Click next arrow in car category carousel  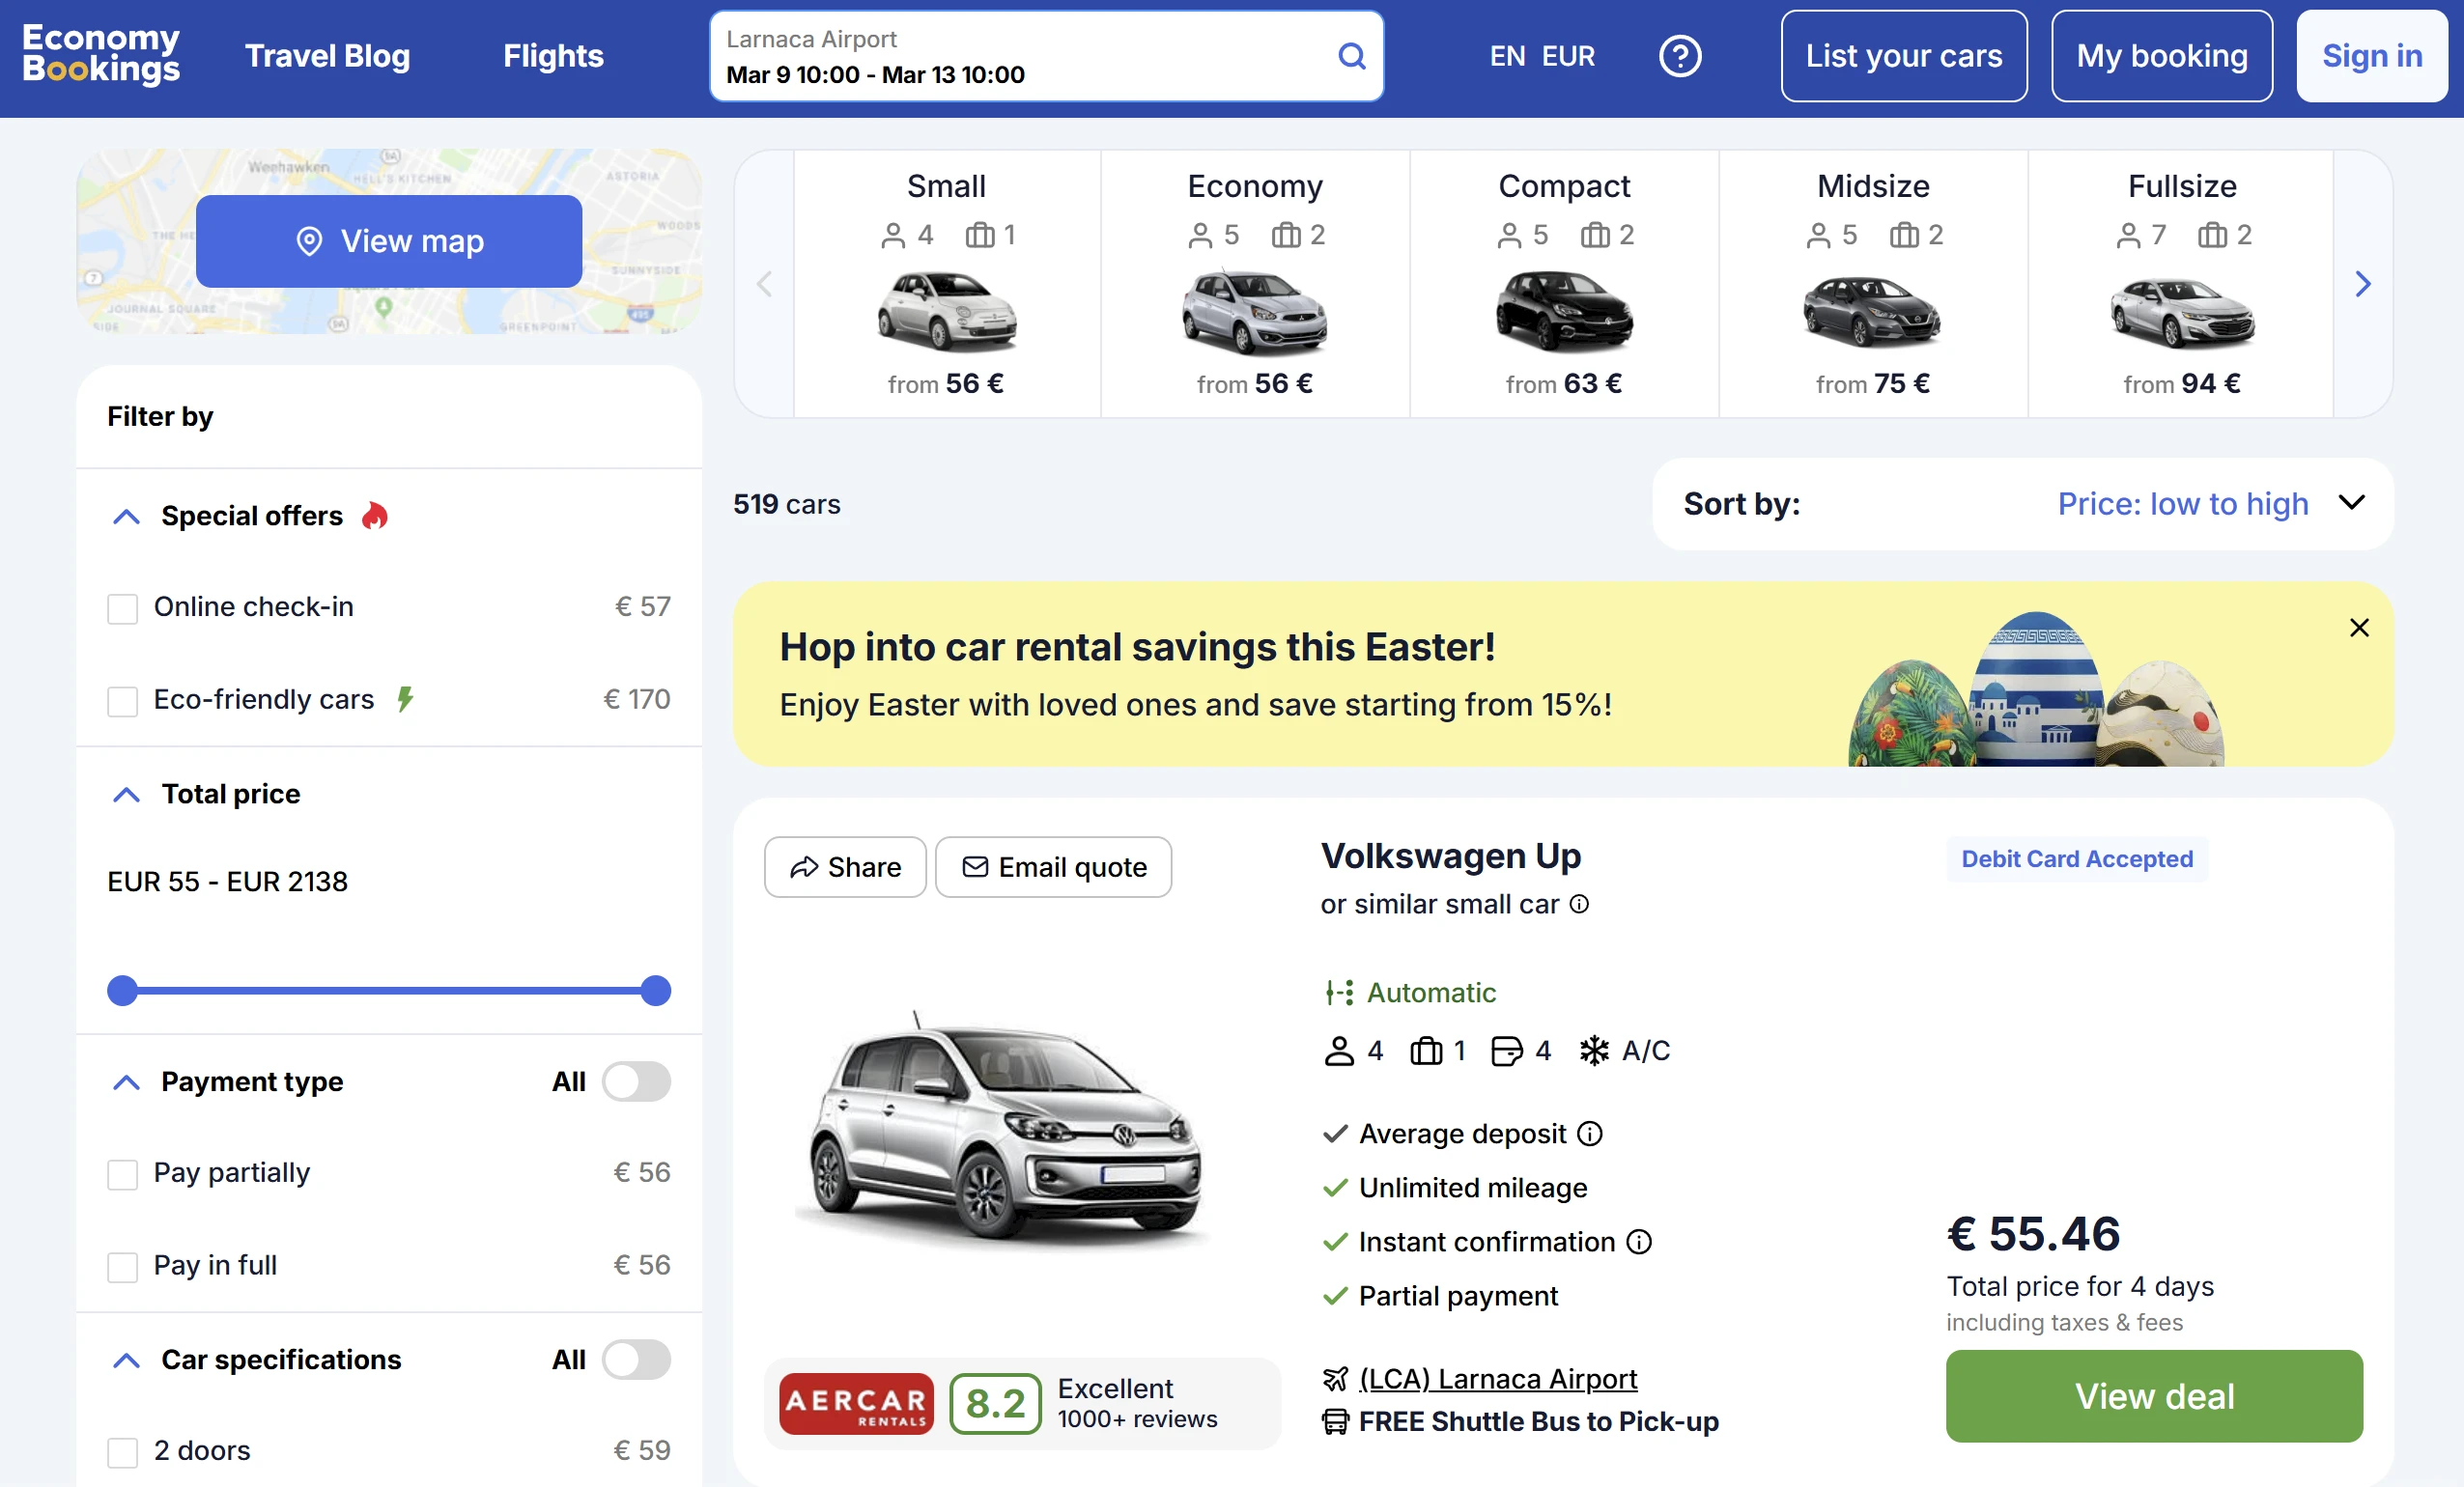click(x=2362, y=284)
